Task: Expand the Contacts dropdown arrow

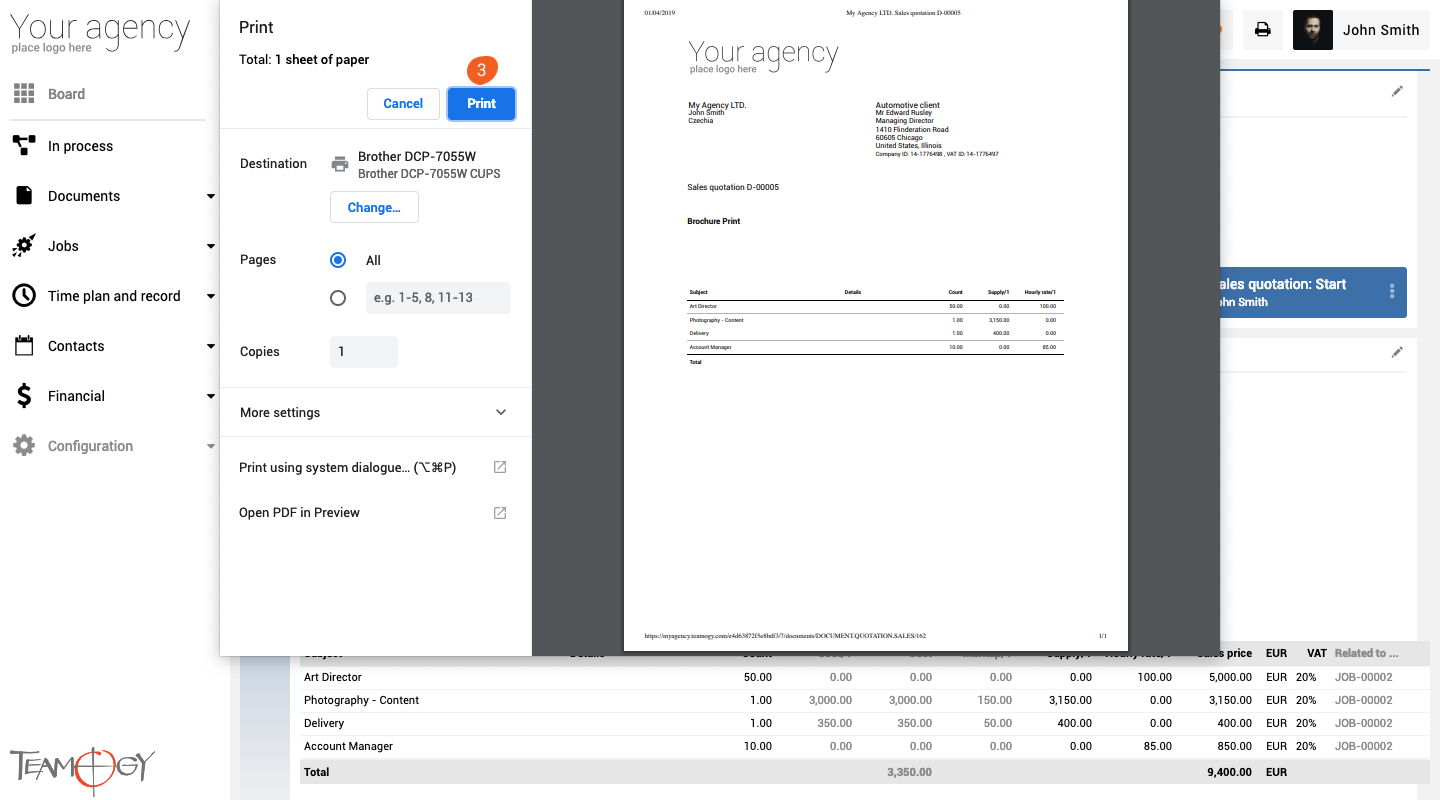Action: pyautogui.click(x=211, y=346)
